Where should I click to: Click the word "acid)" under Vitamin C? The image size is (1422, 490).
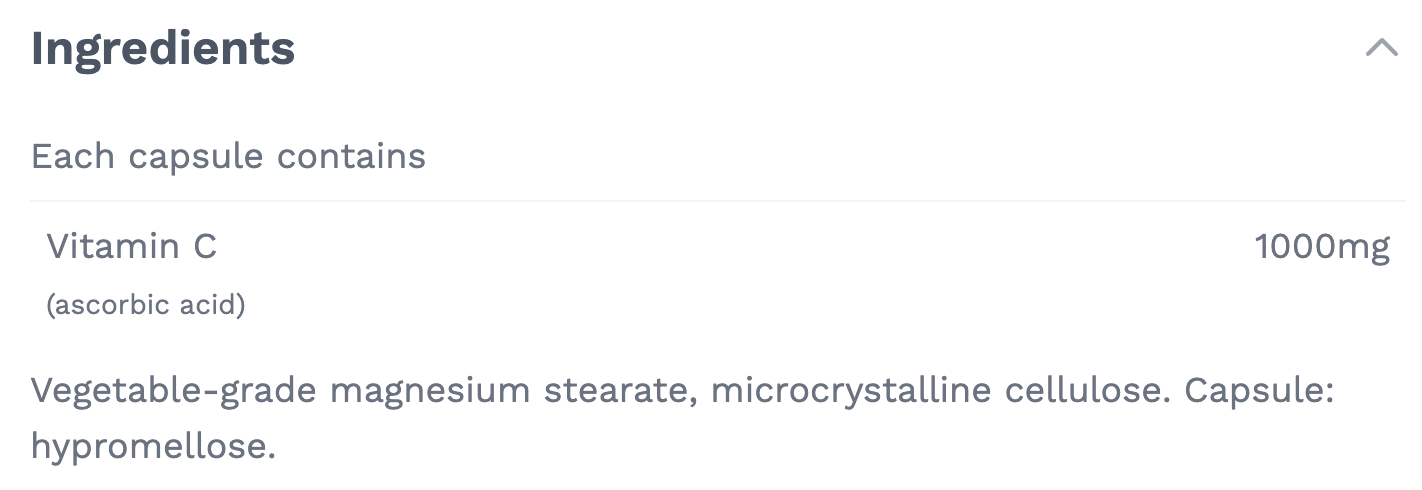(209, 304)
